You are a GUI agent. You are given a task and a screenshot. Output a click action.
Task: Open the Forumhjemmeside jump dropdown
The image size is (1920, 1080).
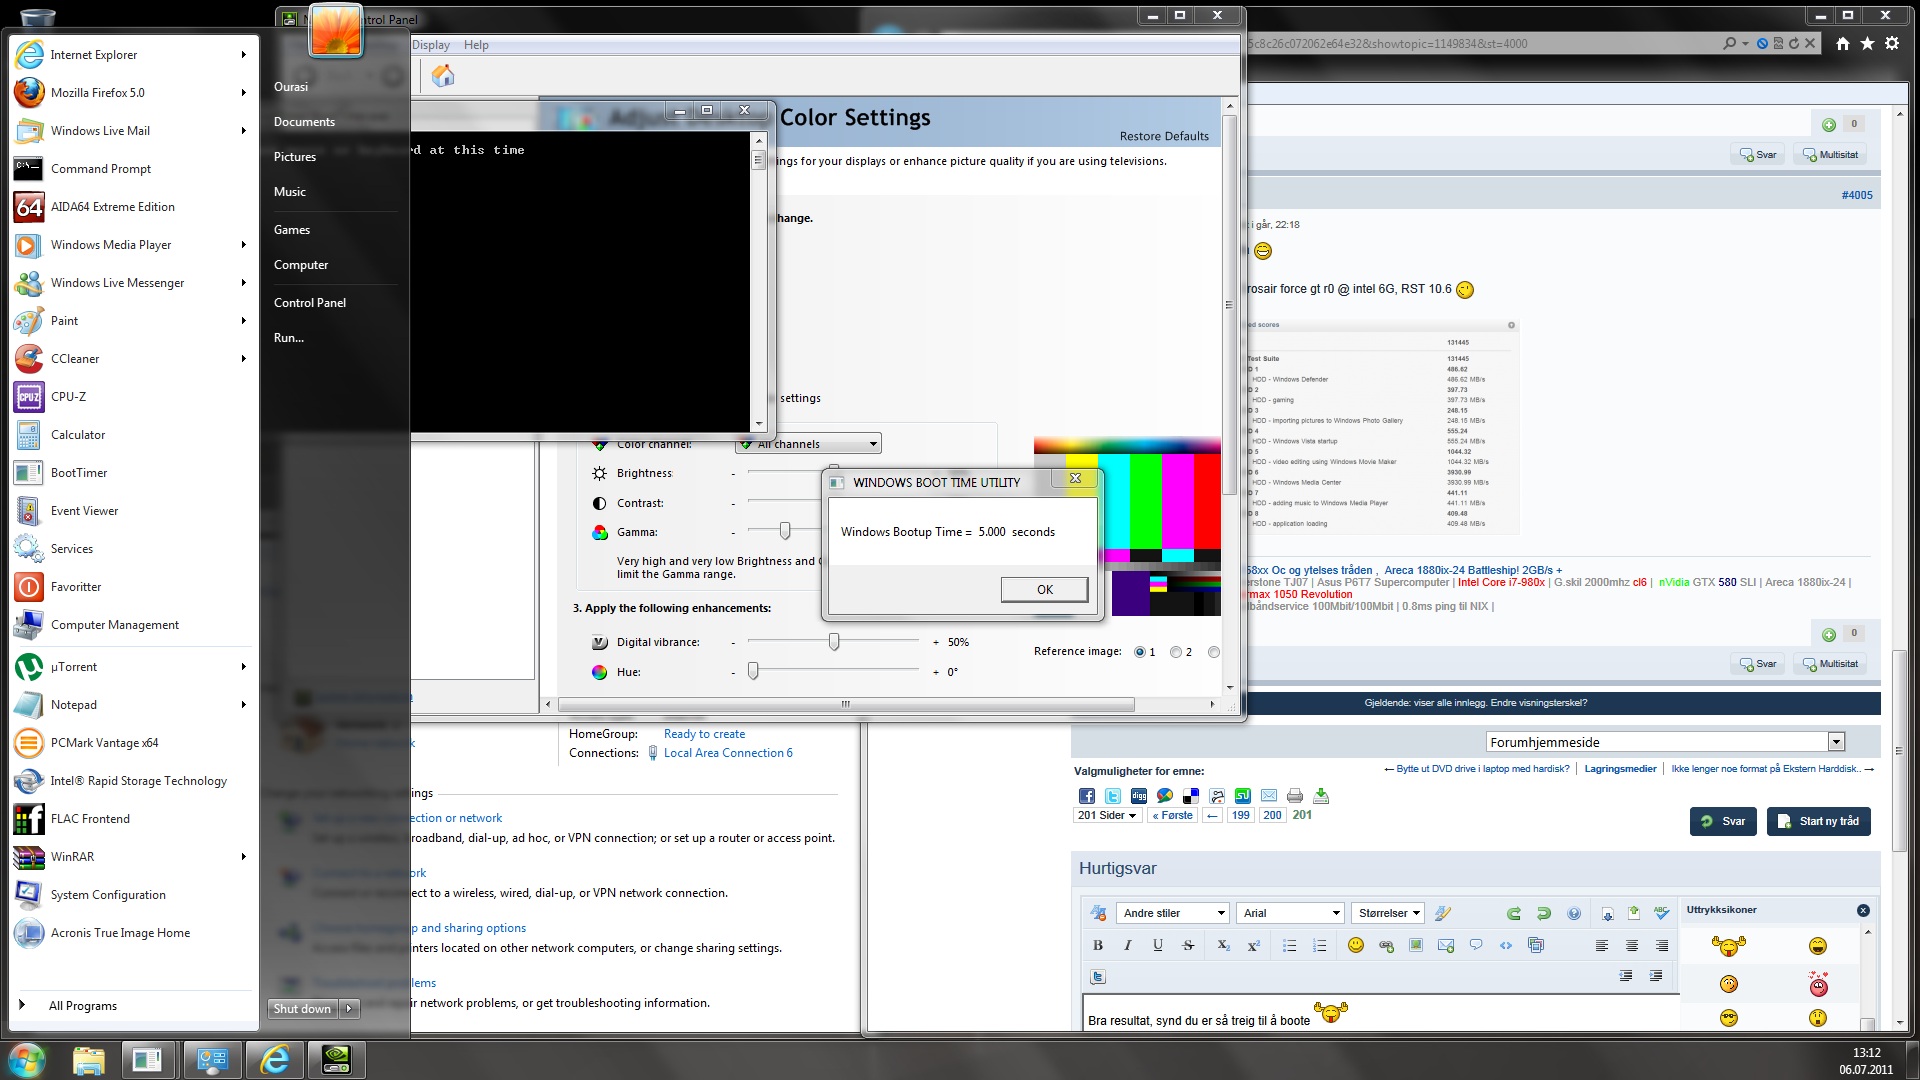(x=1665, y=742)
